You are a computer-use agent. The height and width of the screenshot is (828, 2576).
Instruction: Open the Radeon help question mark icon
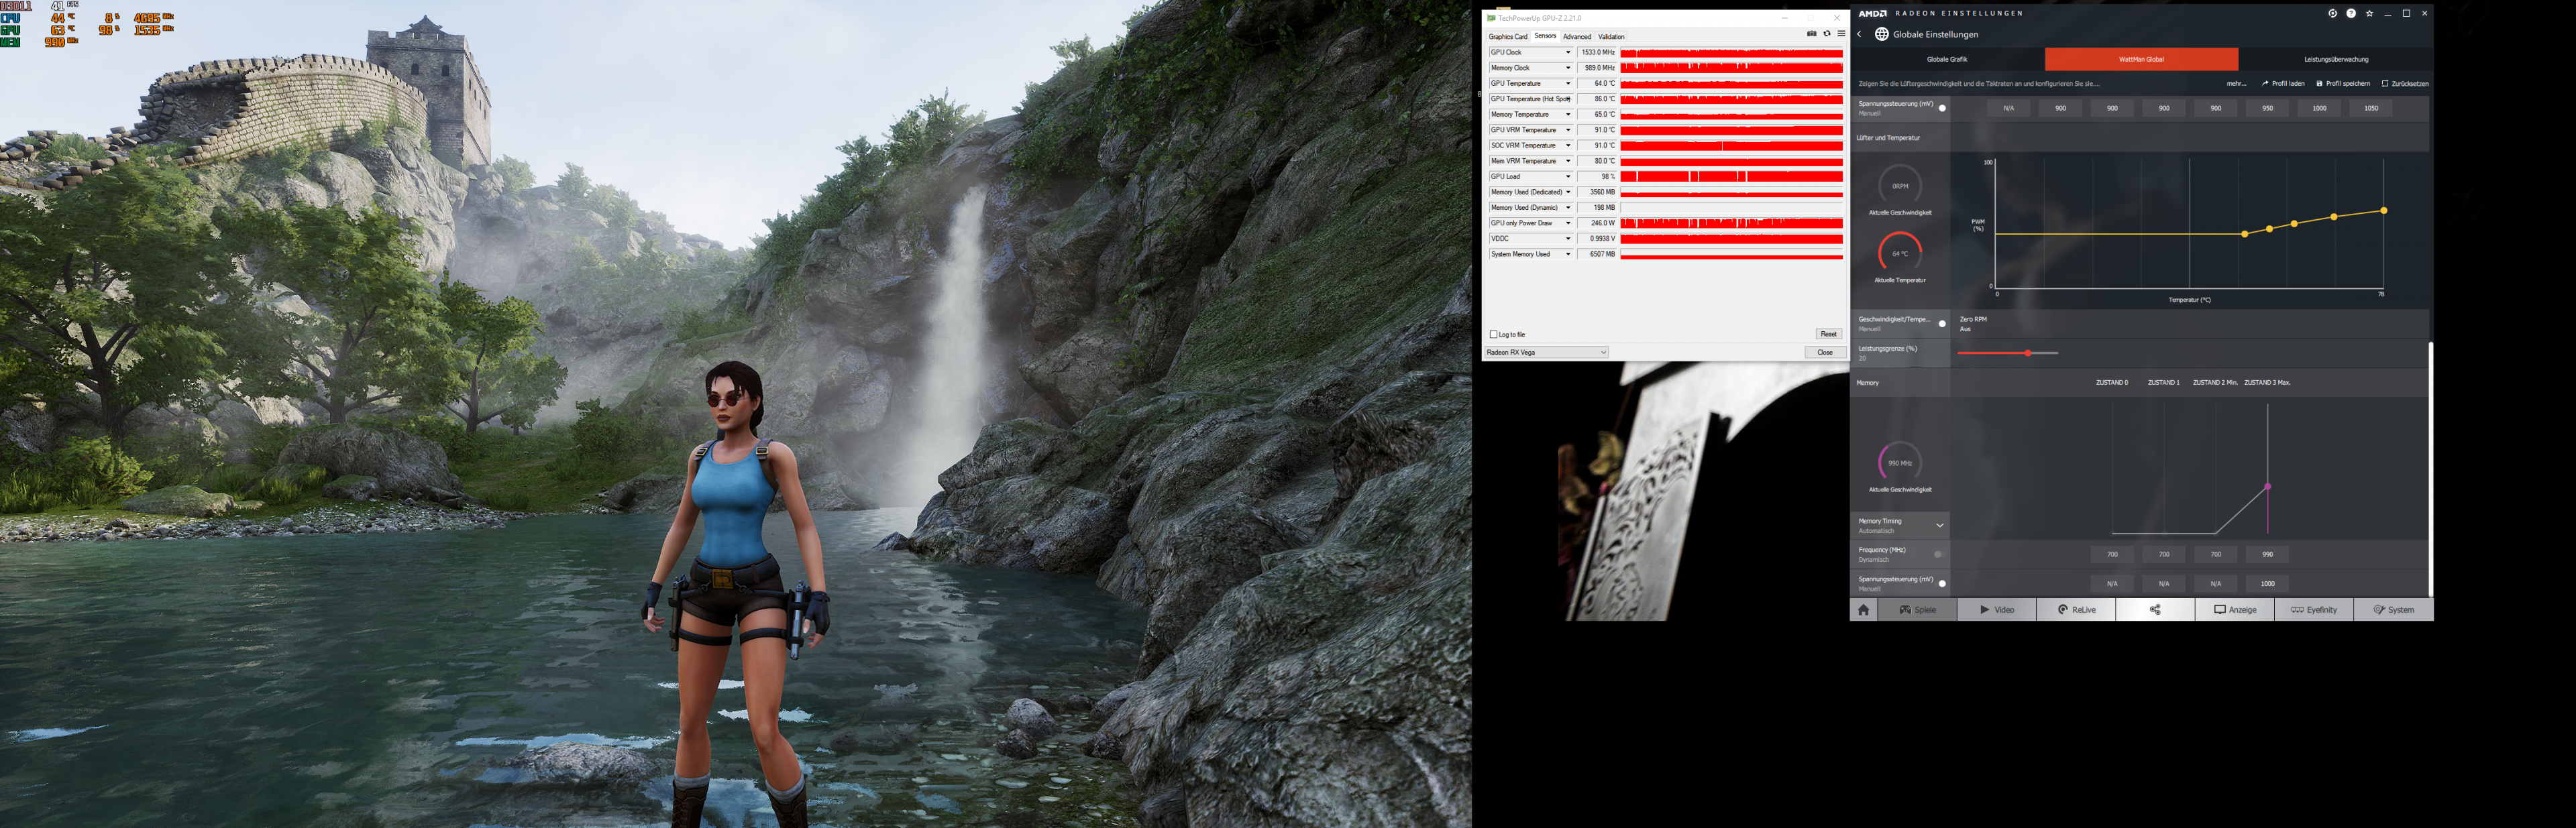[x=2351, y=14]
